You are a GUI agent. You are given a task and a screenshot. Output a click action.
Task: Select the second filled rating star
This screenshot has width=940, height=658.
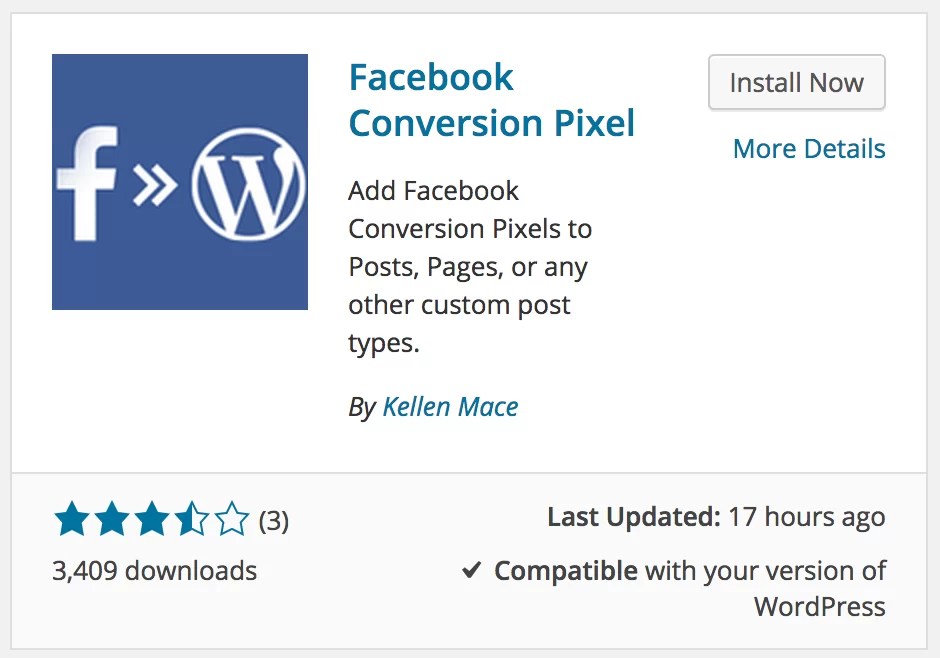pyautogui.click(x=112, y=520)
